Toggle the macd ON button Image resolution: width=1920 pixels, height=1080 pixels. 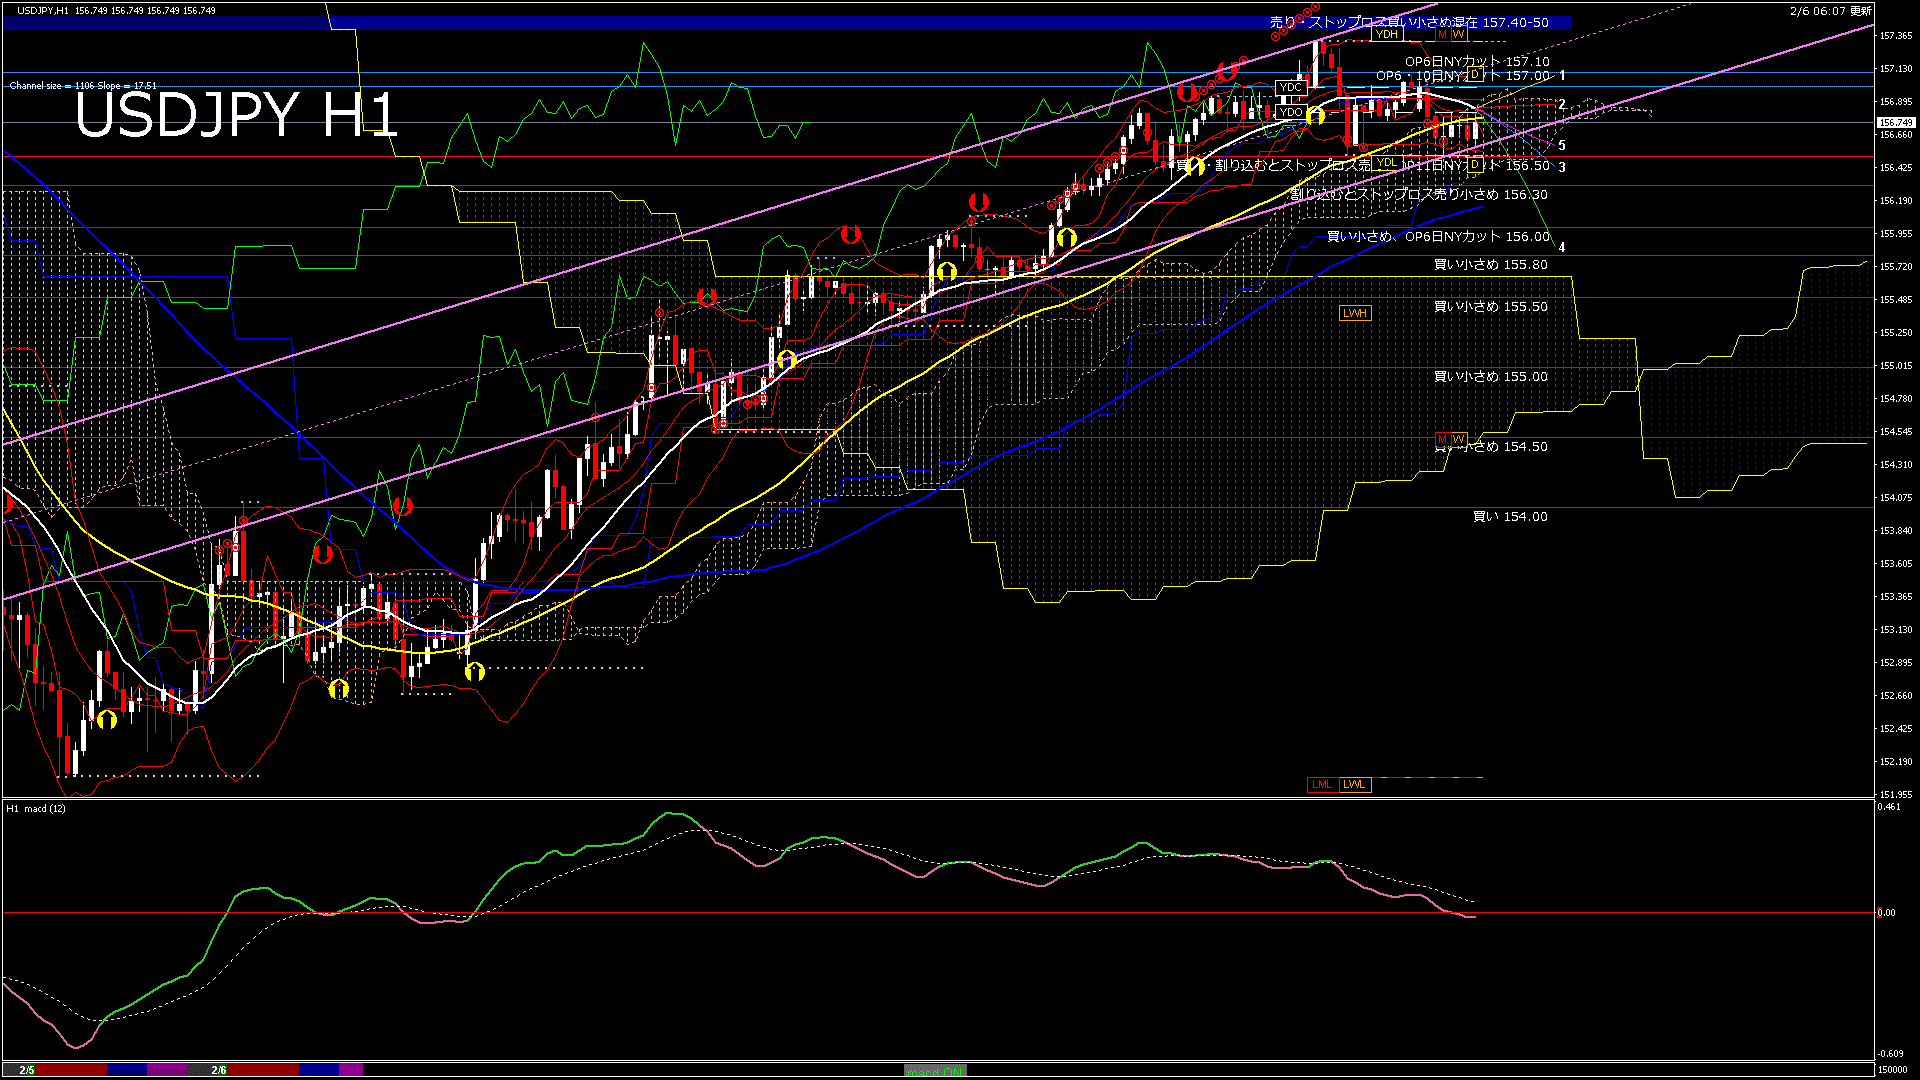tap(934, 1071)
